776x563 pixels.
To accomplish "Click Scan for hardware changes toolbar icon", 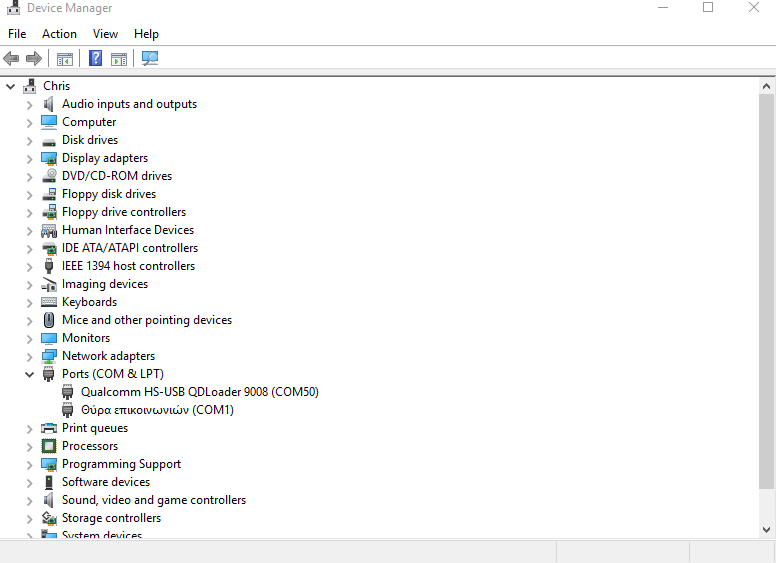I will coord(149,58).
